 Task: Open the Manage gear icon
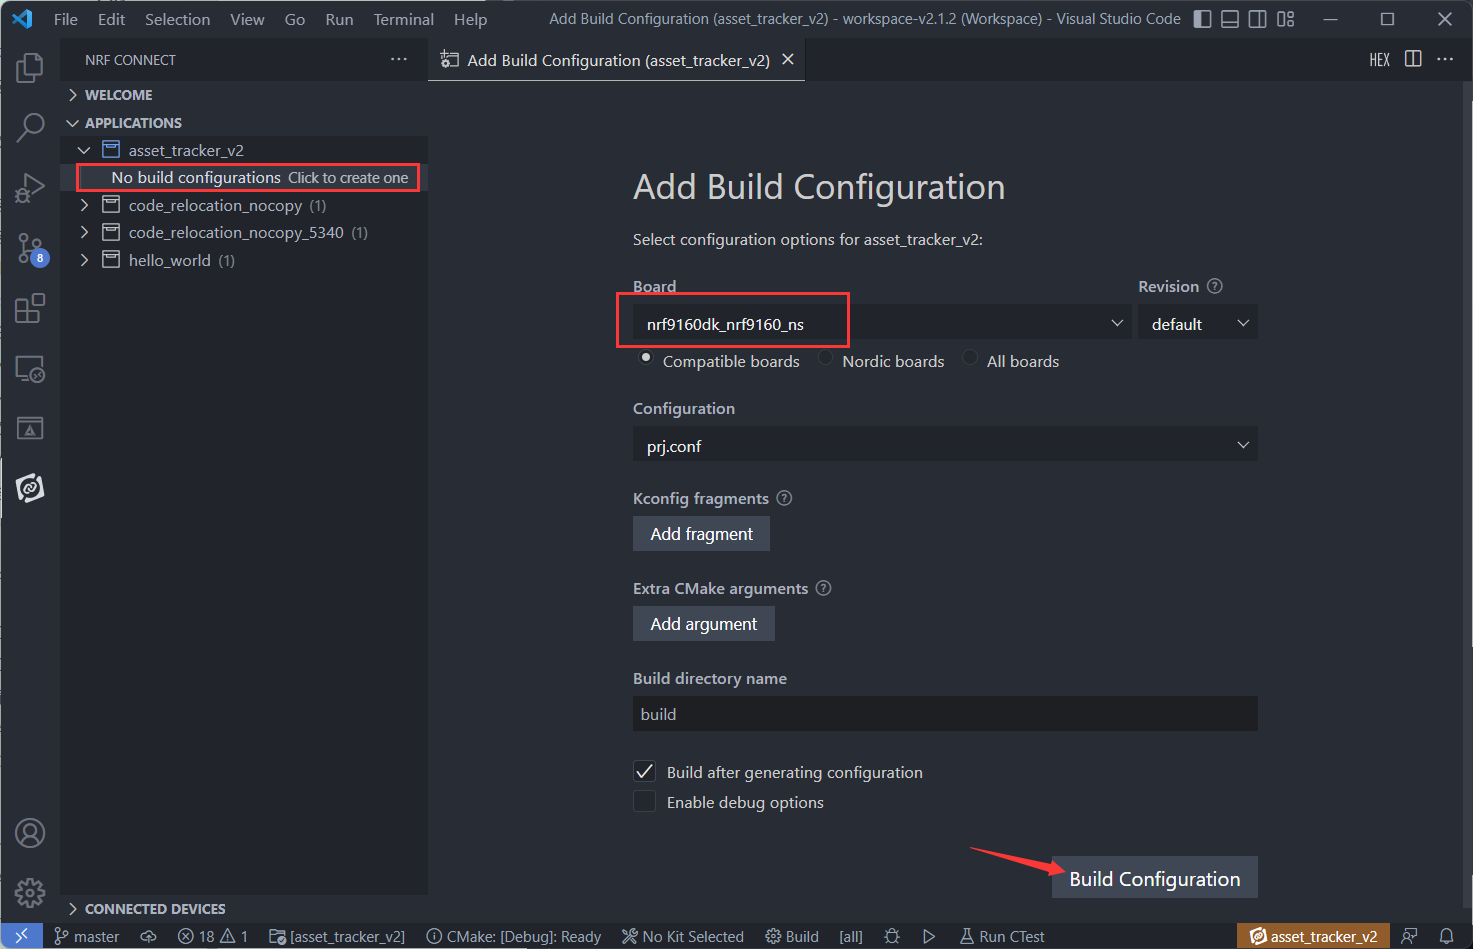(30, 892)
